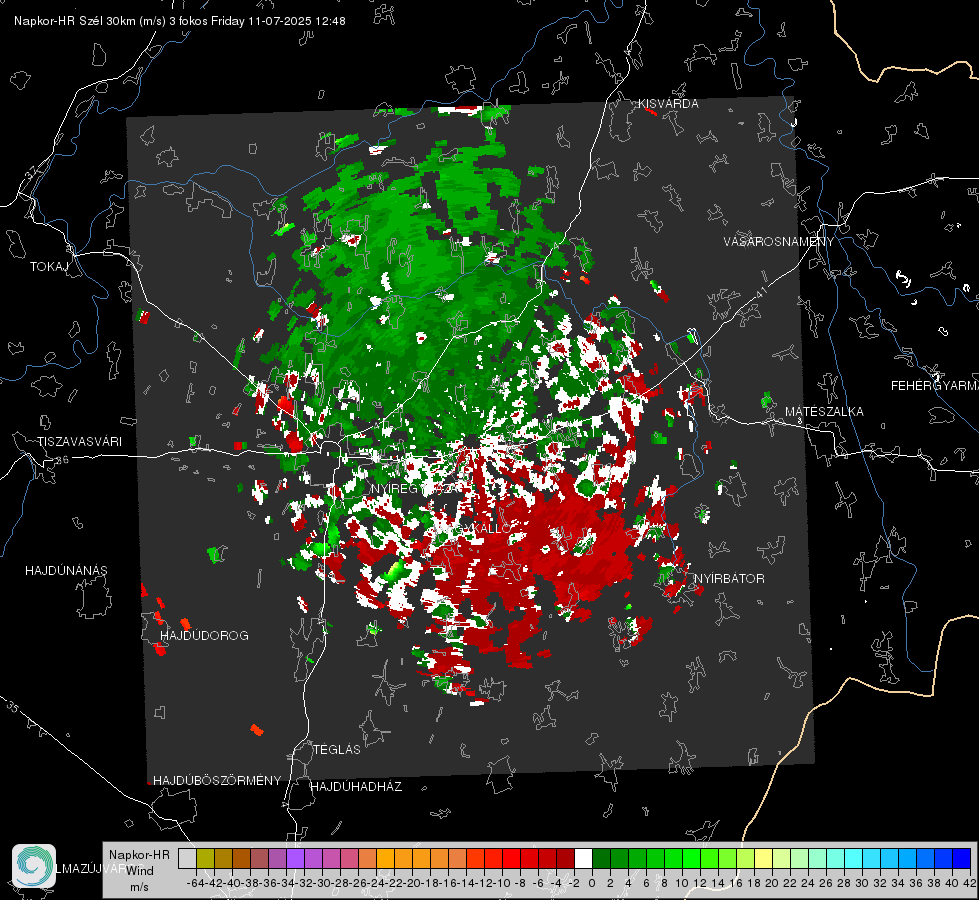
Task: Click the NYÍRBÁTOR town label
Action: click(729, 579)
